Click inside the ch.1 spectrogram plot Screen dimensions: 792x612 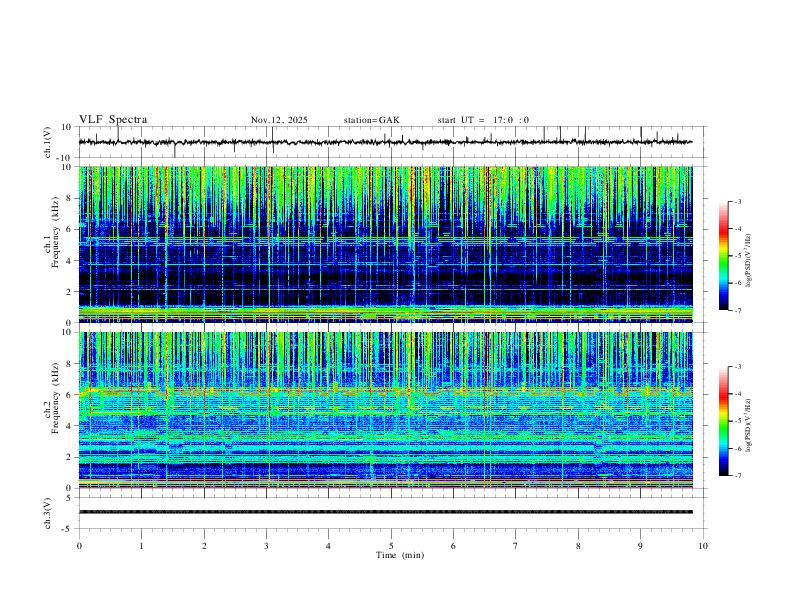click(x=385, y=244)
